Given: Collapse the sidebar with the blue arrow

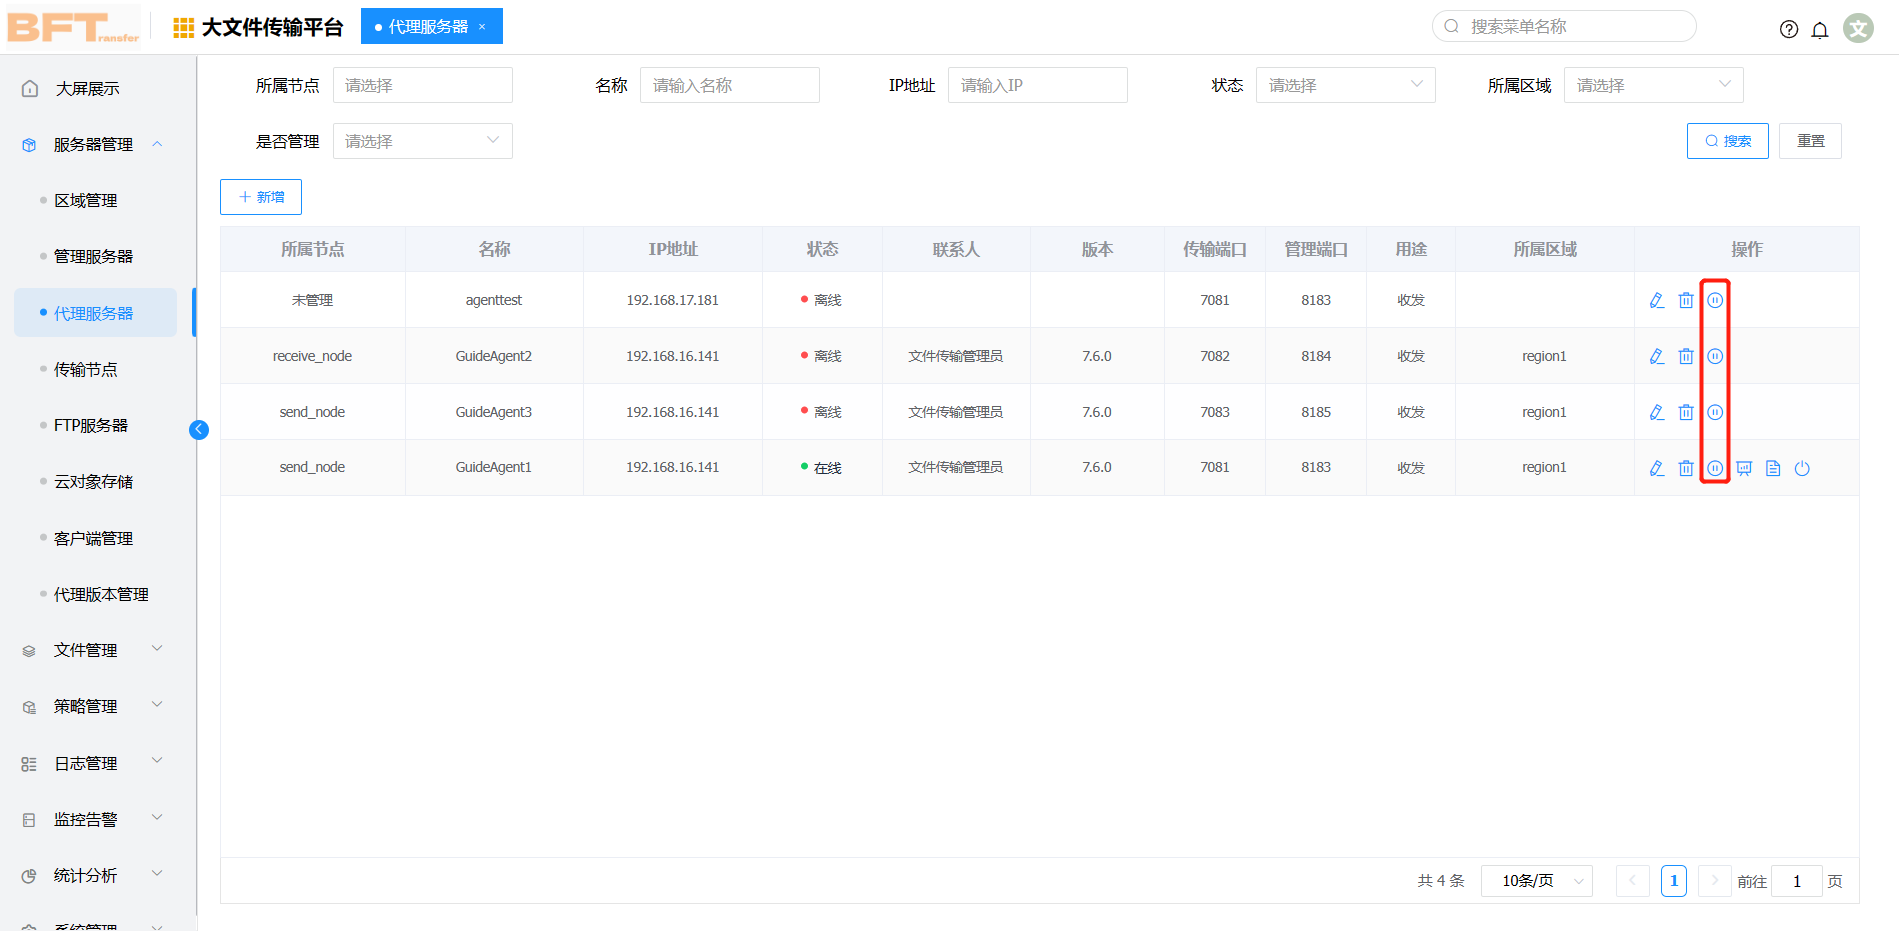Looking at the screenshot, I should click(x=199, y=429).
